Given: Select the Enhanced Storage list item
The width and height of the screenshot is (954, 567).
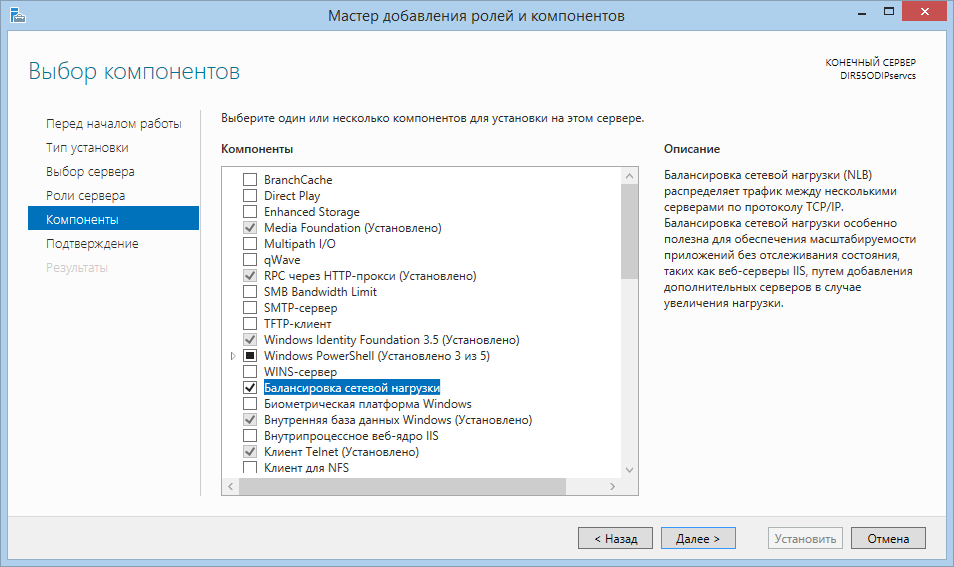Looking at the screenshot, I should pyautogui.click(x=311, y=212).
